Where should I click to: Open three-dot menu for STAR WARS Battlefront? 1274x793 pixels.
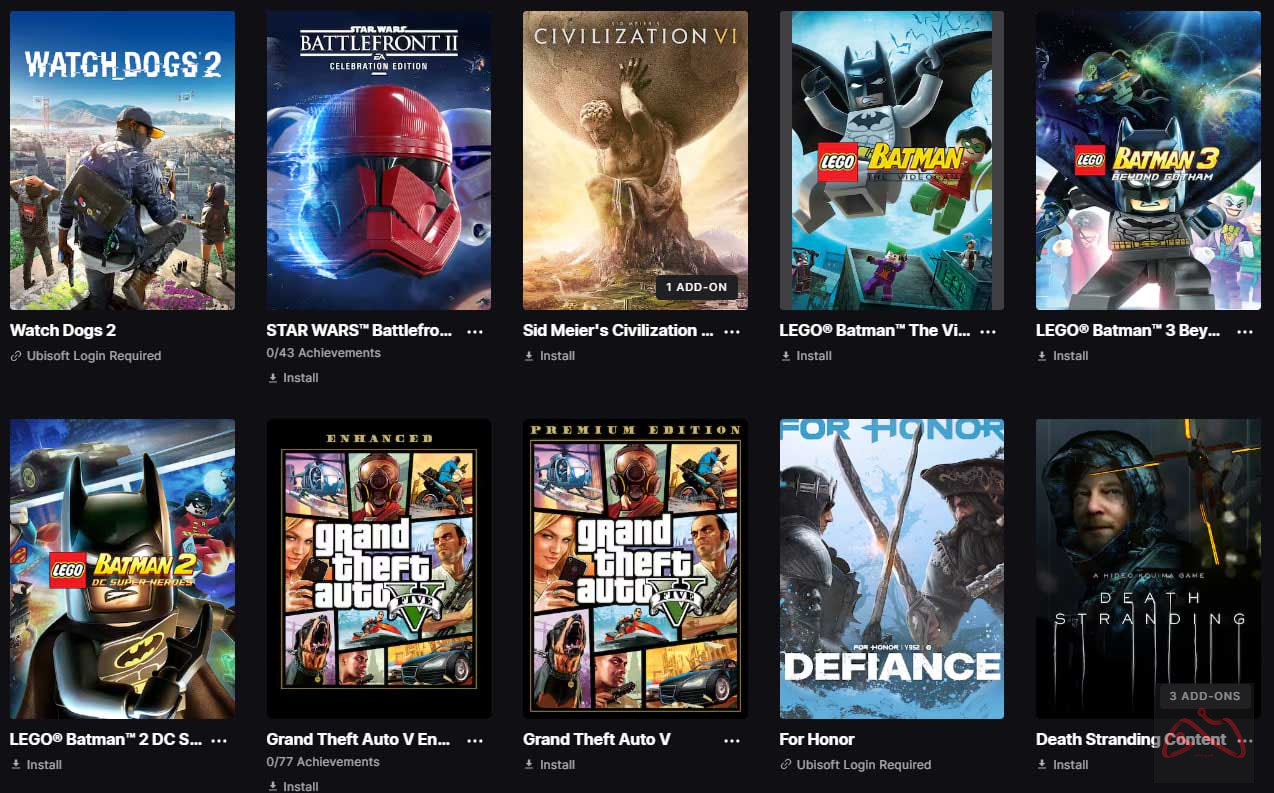[475, 331]
